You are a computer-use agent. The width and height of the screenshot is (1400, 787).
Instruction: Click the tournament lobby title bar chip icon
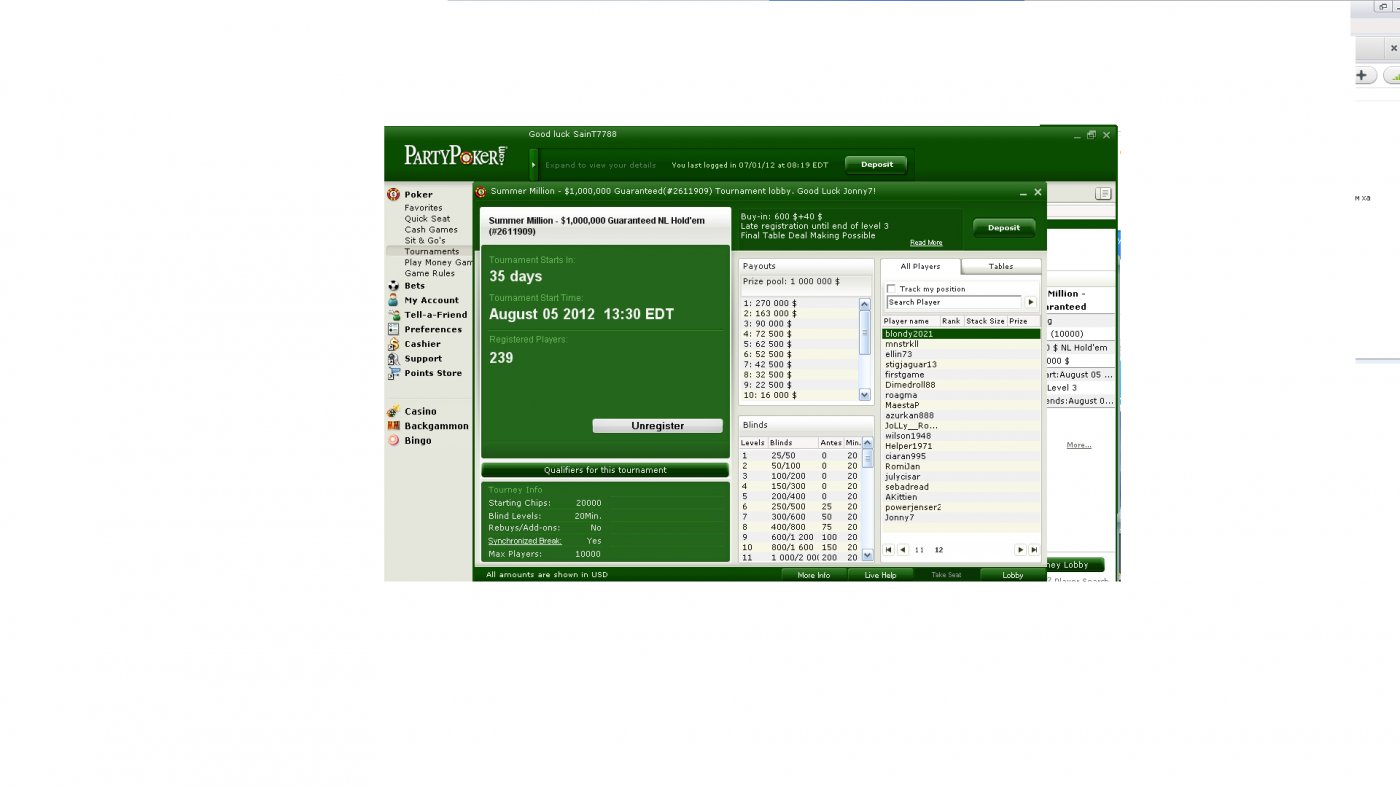pos(481,192)
